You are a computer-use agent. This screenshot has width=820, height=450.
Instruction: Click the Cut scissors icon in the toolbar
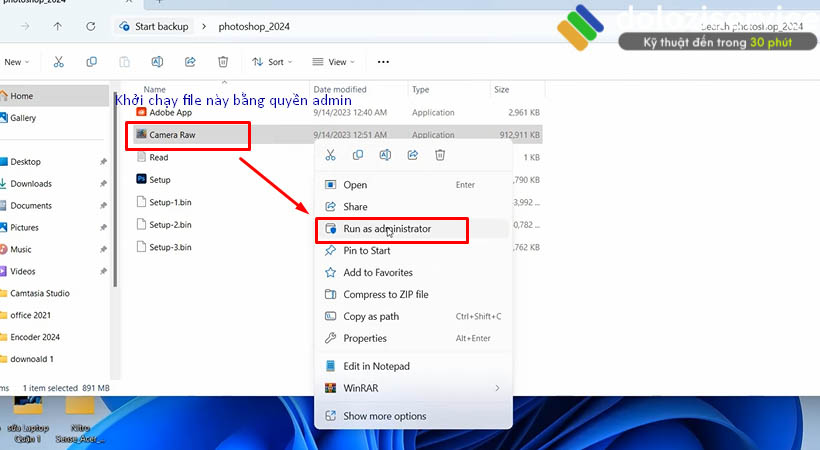(x=59, y=62)
